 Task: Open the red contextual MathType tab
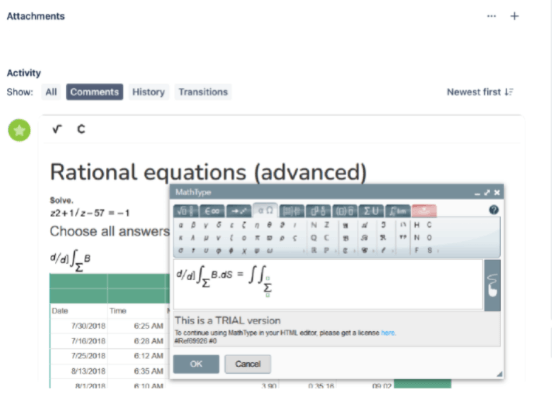click(424, 211)
